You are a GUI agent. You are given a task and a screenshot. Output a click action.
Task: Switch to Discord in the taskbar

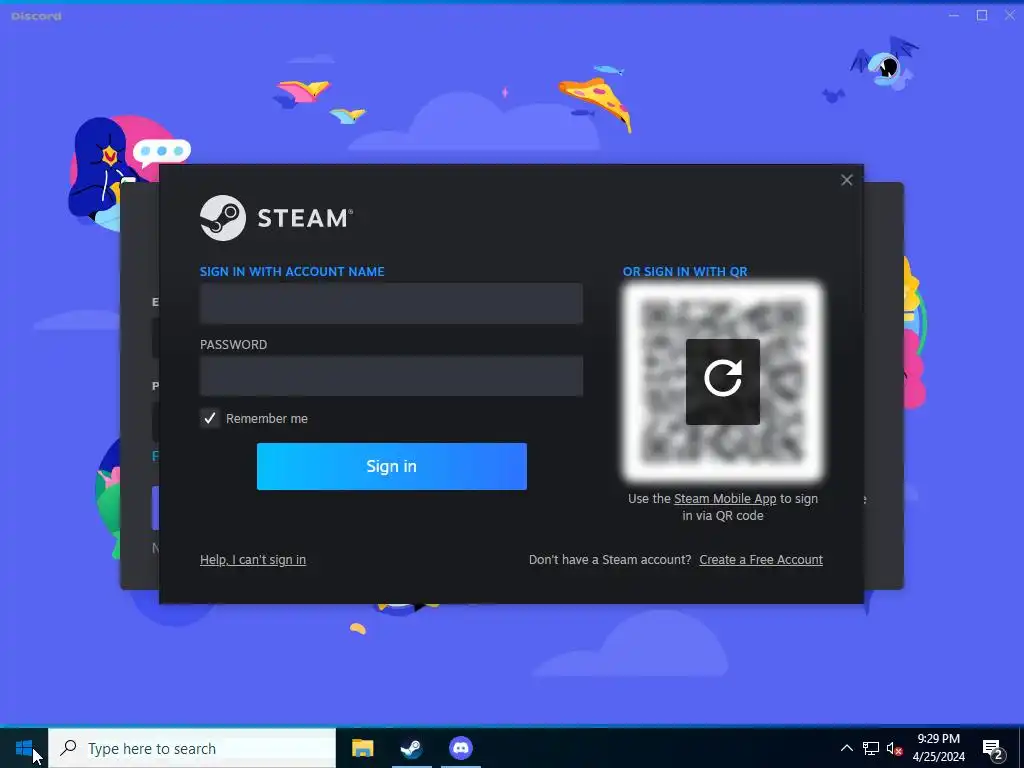pos(461,748)
